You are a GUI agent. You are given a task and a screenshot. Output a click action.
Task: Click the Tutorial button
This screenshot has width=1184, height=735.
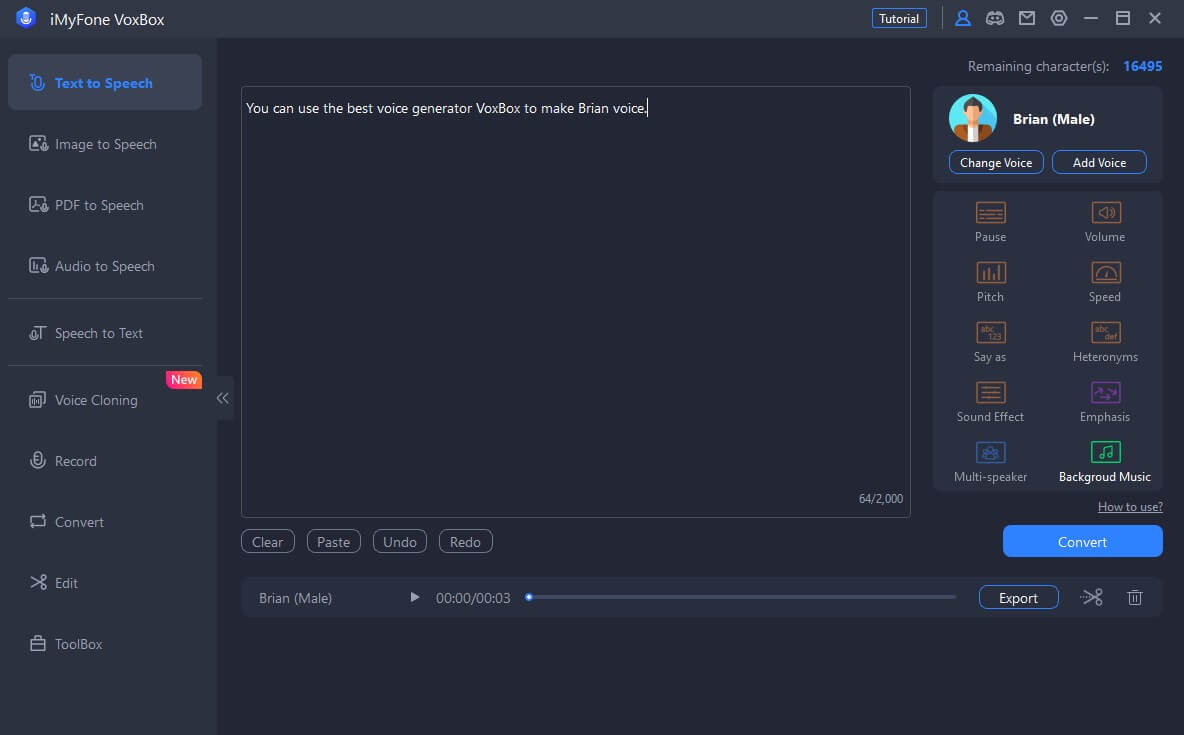tap(899, 18)
